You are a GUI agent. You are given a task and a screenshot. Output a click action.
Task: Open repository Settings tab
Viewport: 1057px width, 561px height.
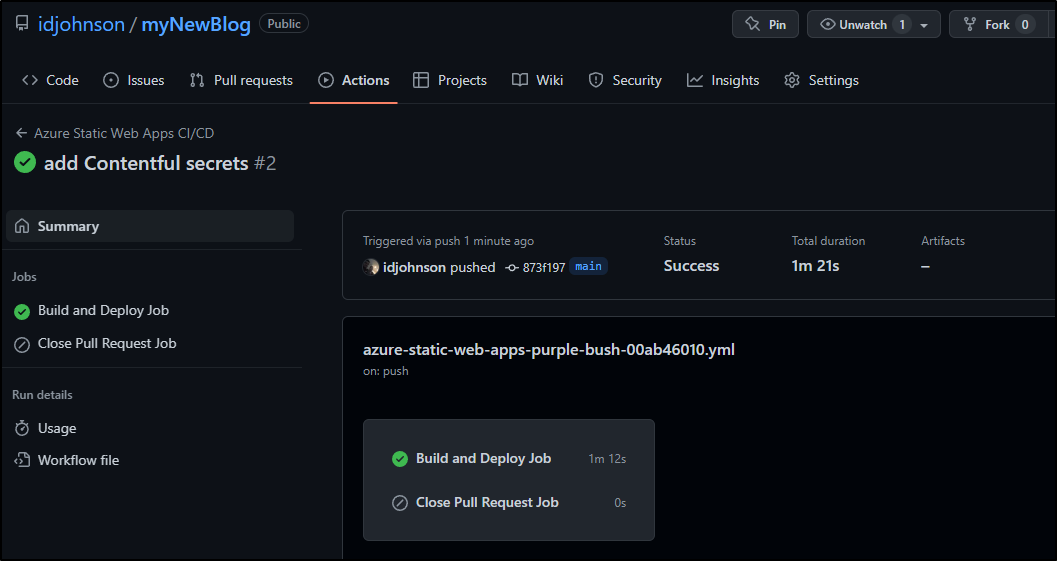(821, 80)
